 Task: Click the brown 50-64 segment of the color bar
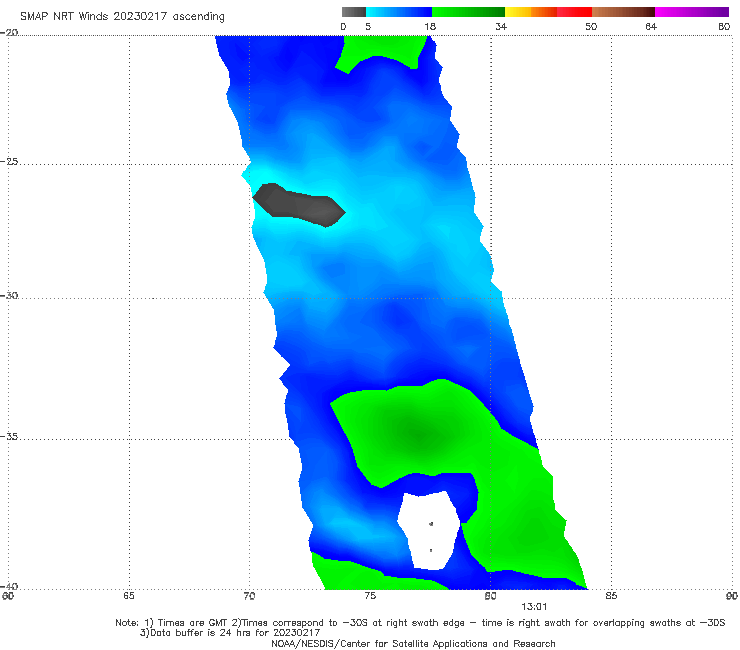(623, 12)
